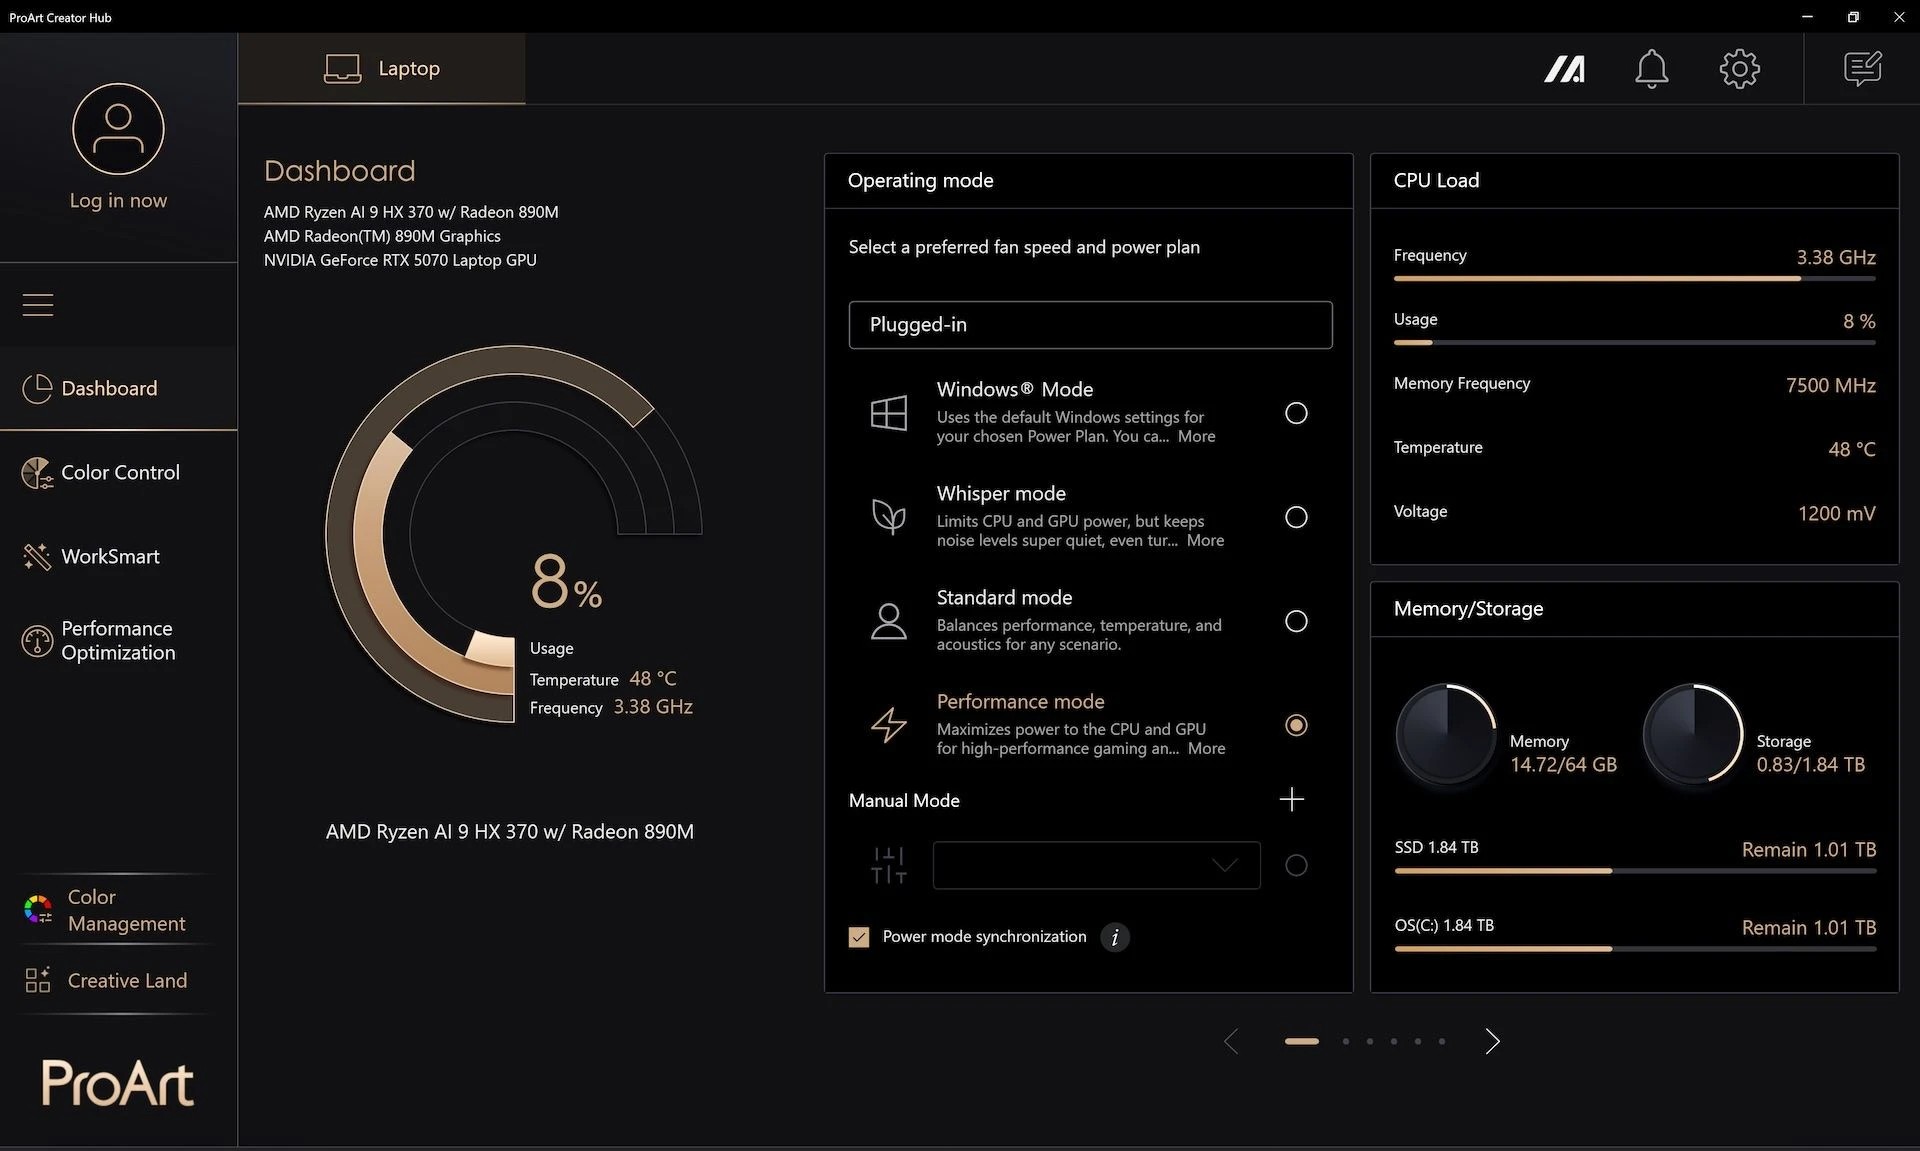
Task: Click the CPU Usage progress bar
Action: click(x=1634, y=342)
